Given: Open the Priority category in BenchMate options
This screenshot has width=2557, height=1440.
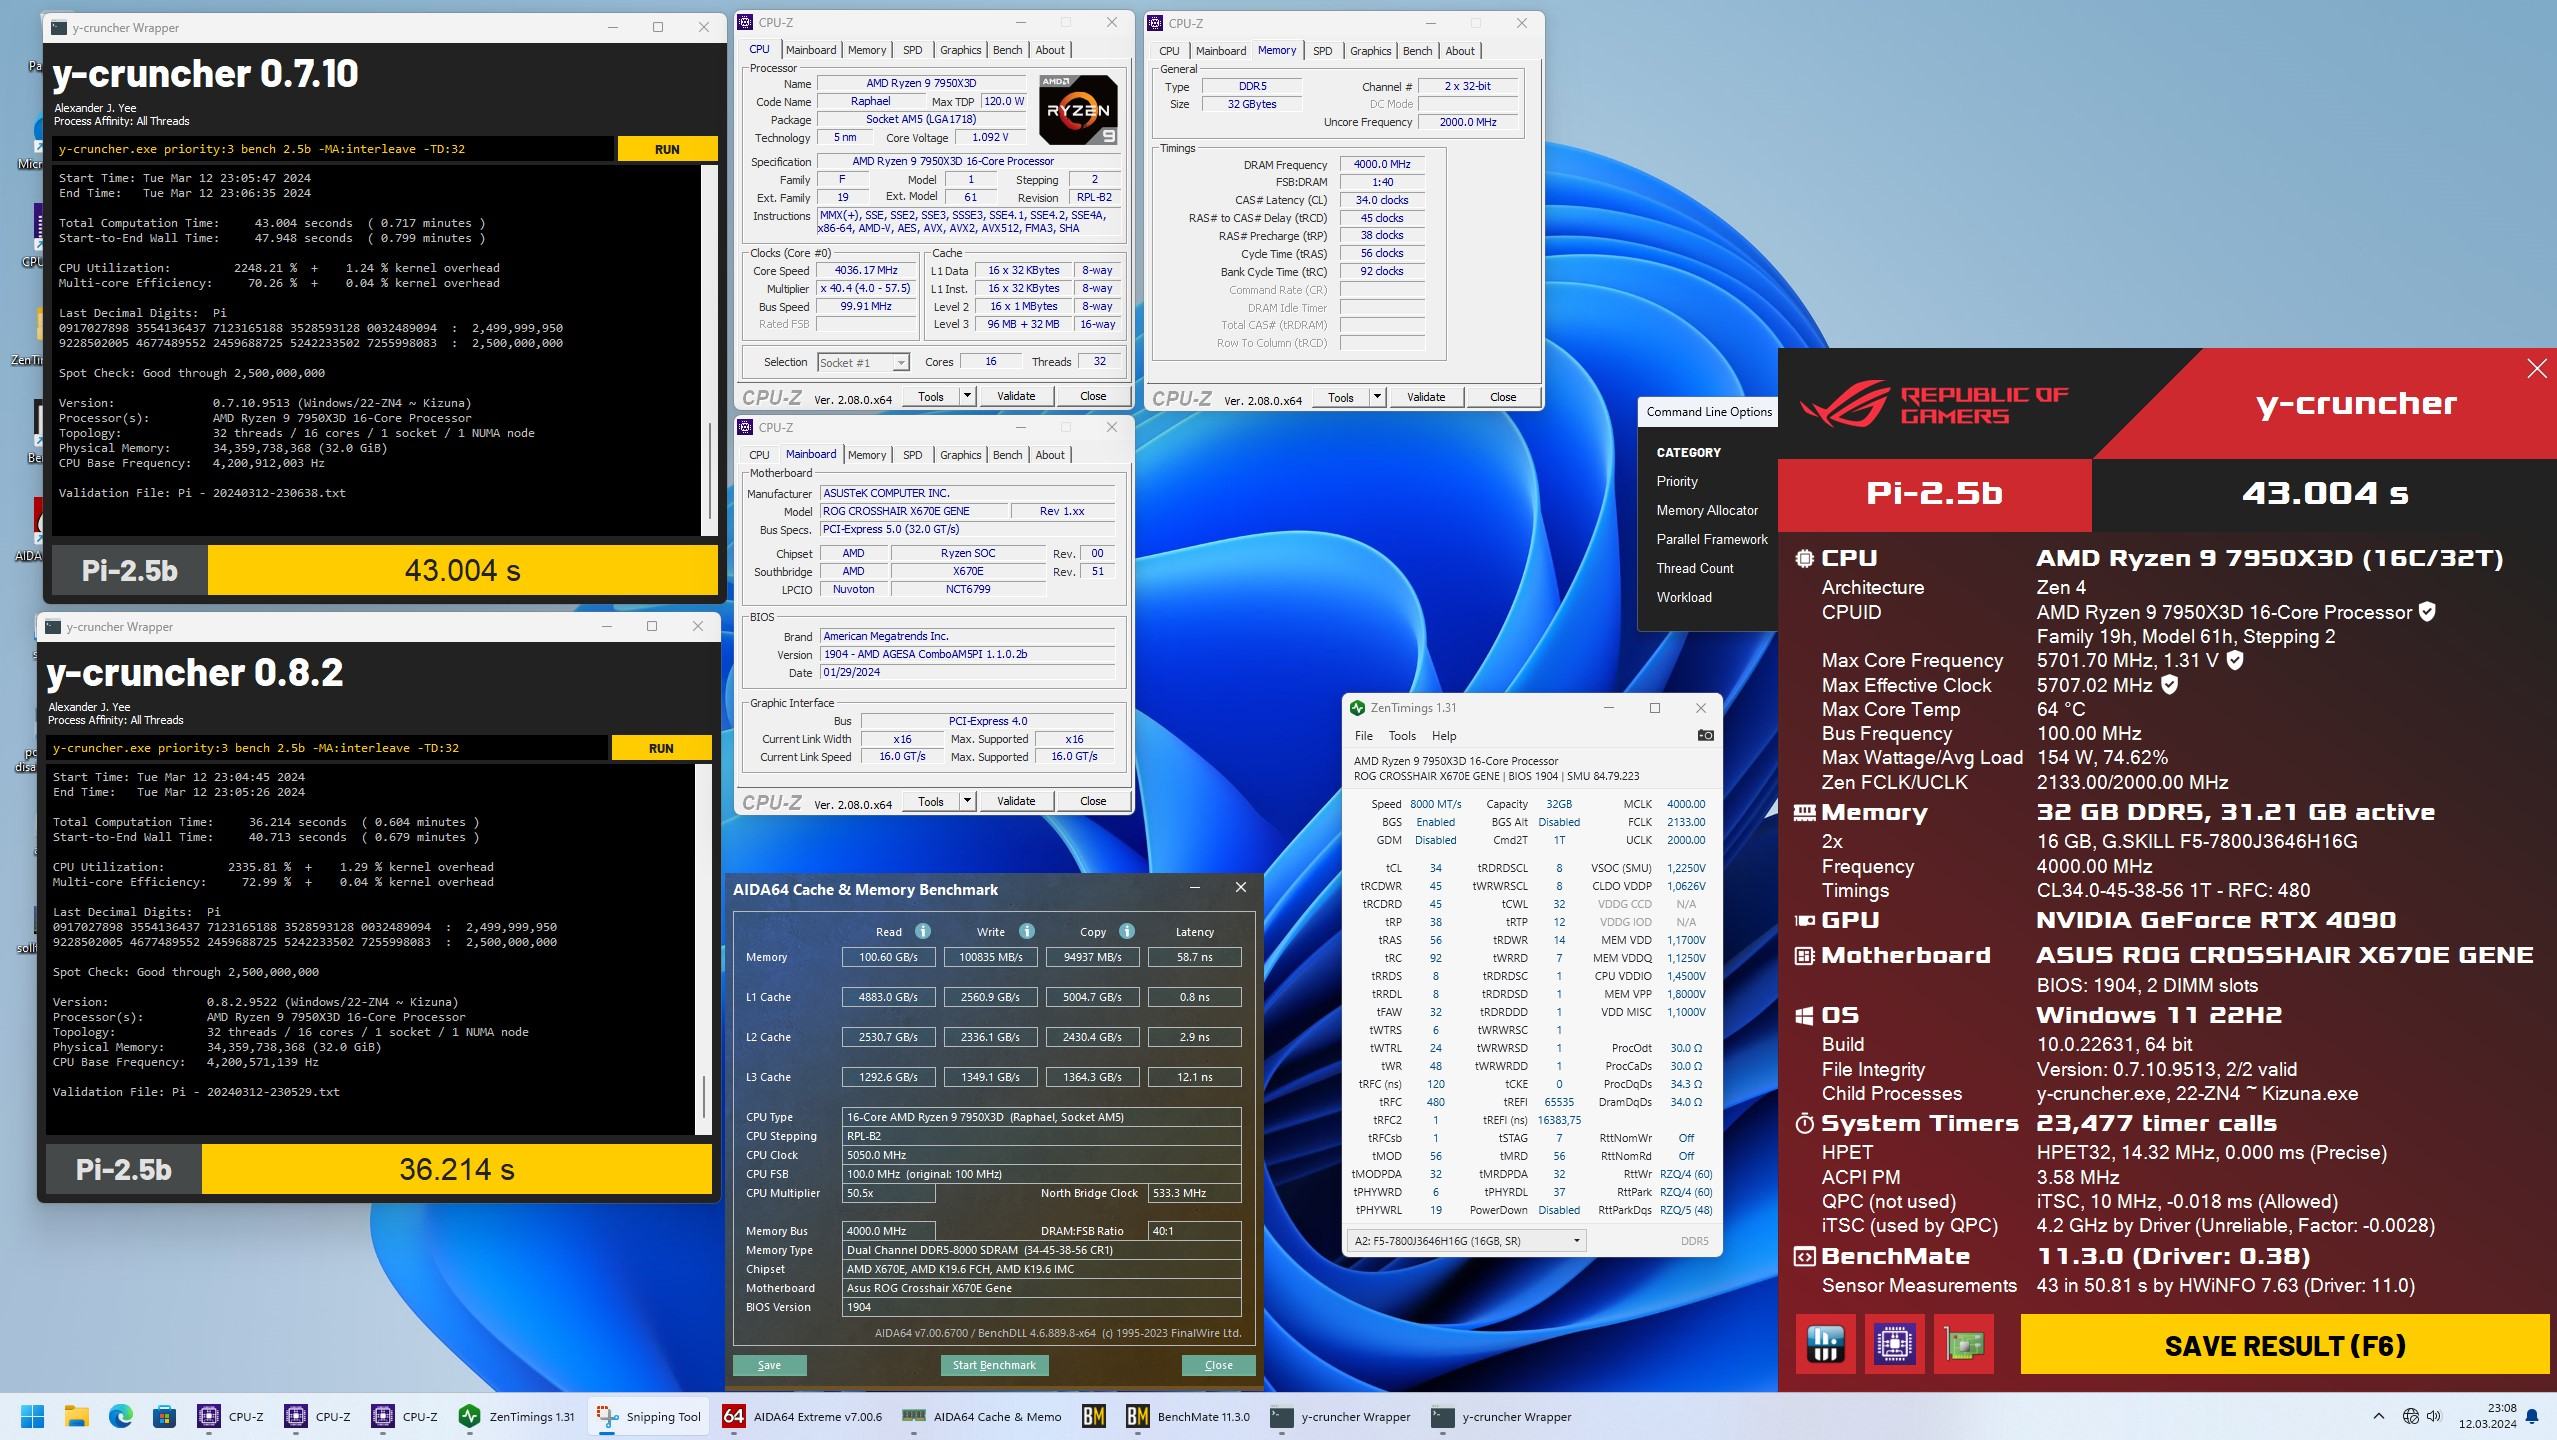Looking at the screenshot, I should [1677, 481].
